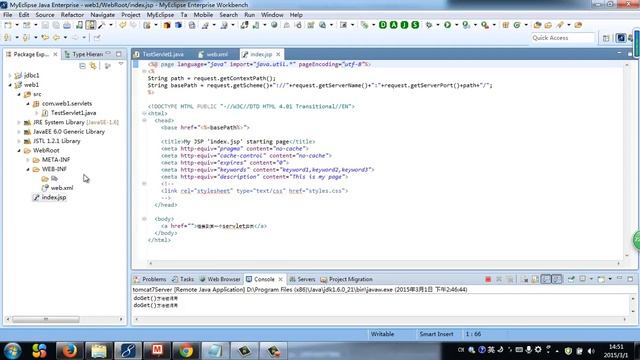Click the orange deploy package toolbar icon
Screen dimensions: 640x360
167,25
